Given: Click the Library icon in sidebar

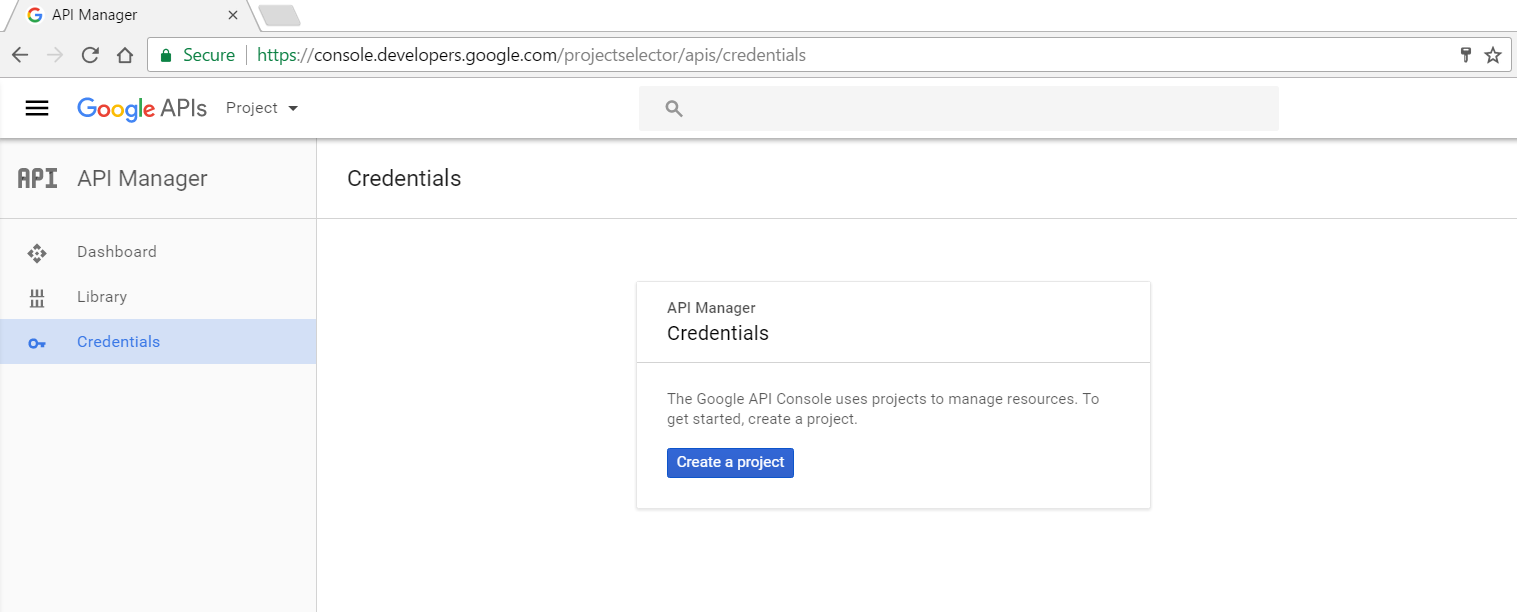Looking at the screenshot, I should coord(37,297).
